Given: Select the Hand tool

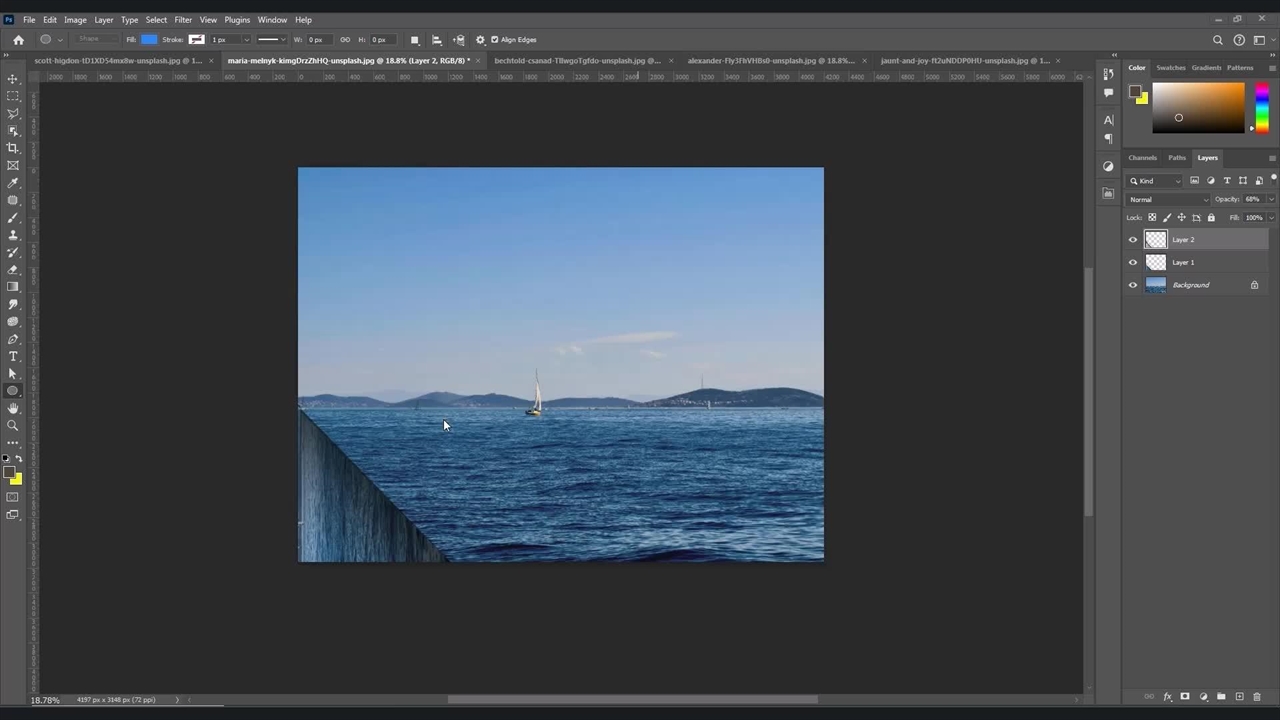Looking at the screenshot, I should click(13, 408).
